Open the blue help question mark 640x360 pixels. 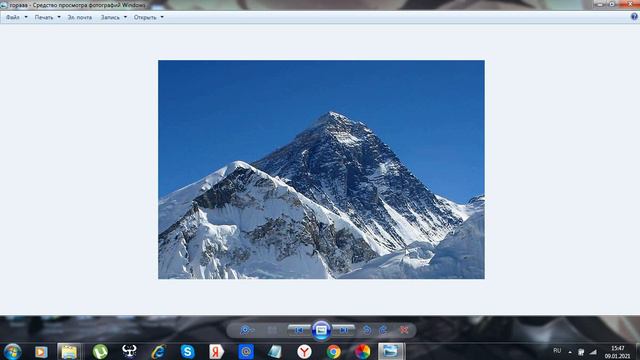(x=634, y=17)
